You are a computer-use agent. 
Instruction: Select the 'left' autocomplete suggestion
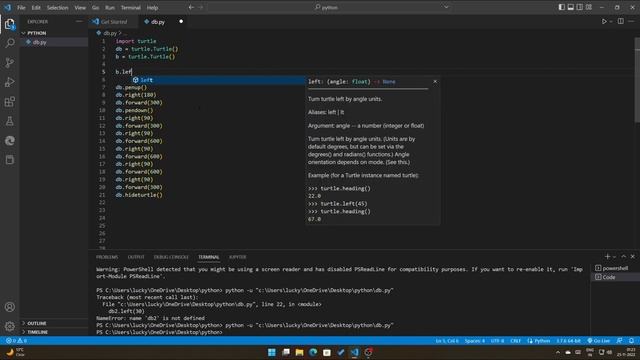(218, 80)
